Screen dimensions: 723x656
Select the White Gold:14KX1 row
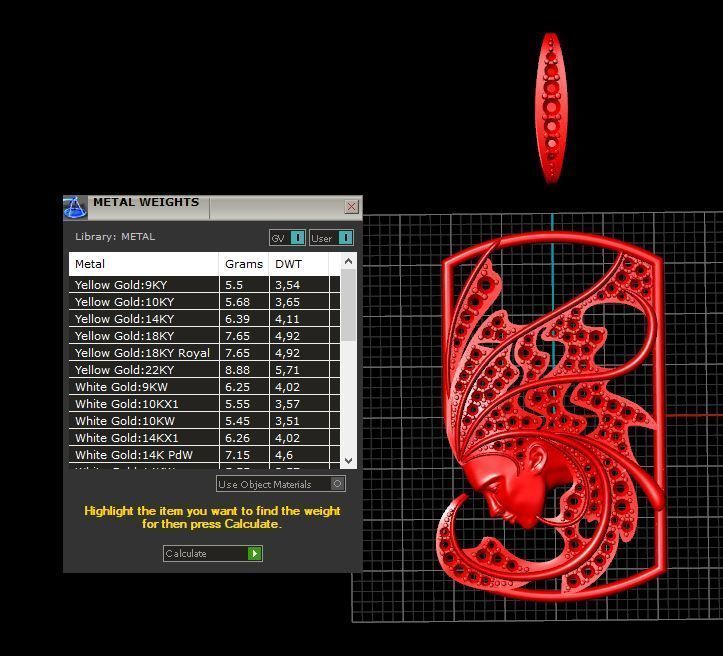(x=204, y=438)
